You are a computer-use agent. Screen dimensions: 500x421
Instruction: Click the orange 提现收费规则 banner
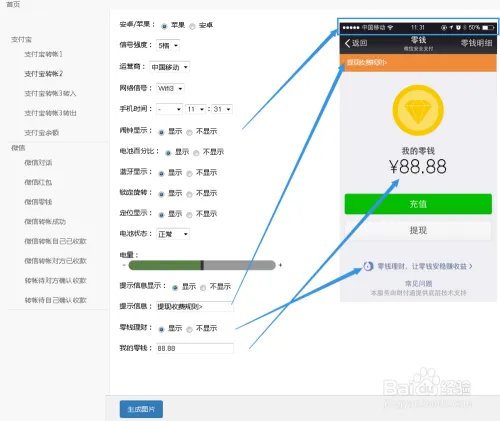pos(418,63)
